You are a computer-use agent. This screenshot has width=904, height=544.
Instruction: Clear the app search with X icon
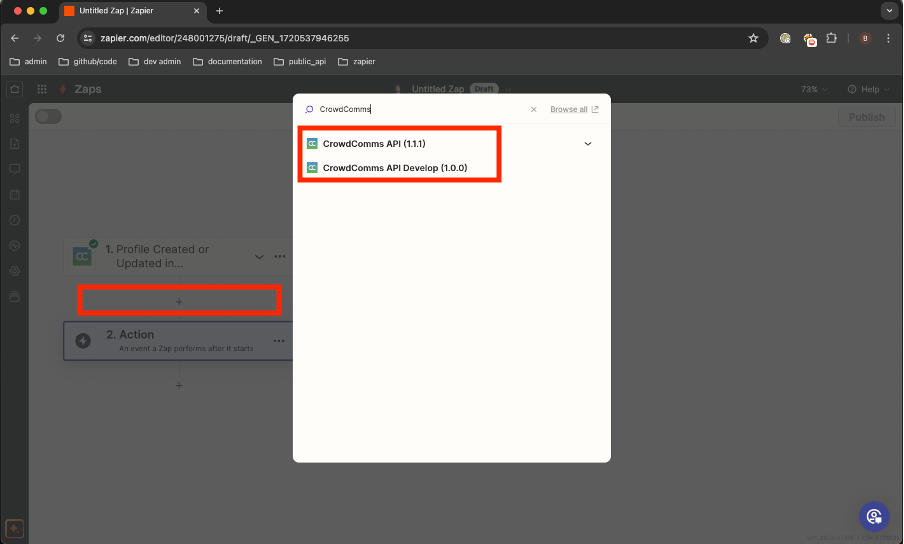click(533, 110)
